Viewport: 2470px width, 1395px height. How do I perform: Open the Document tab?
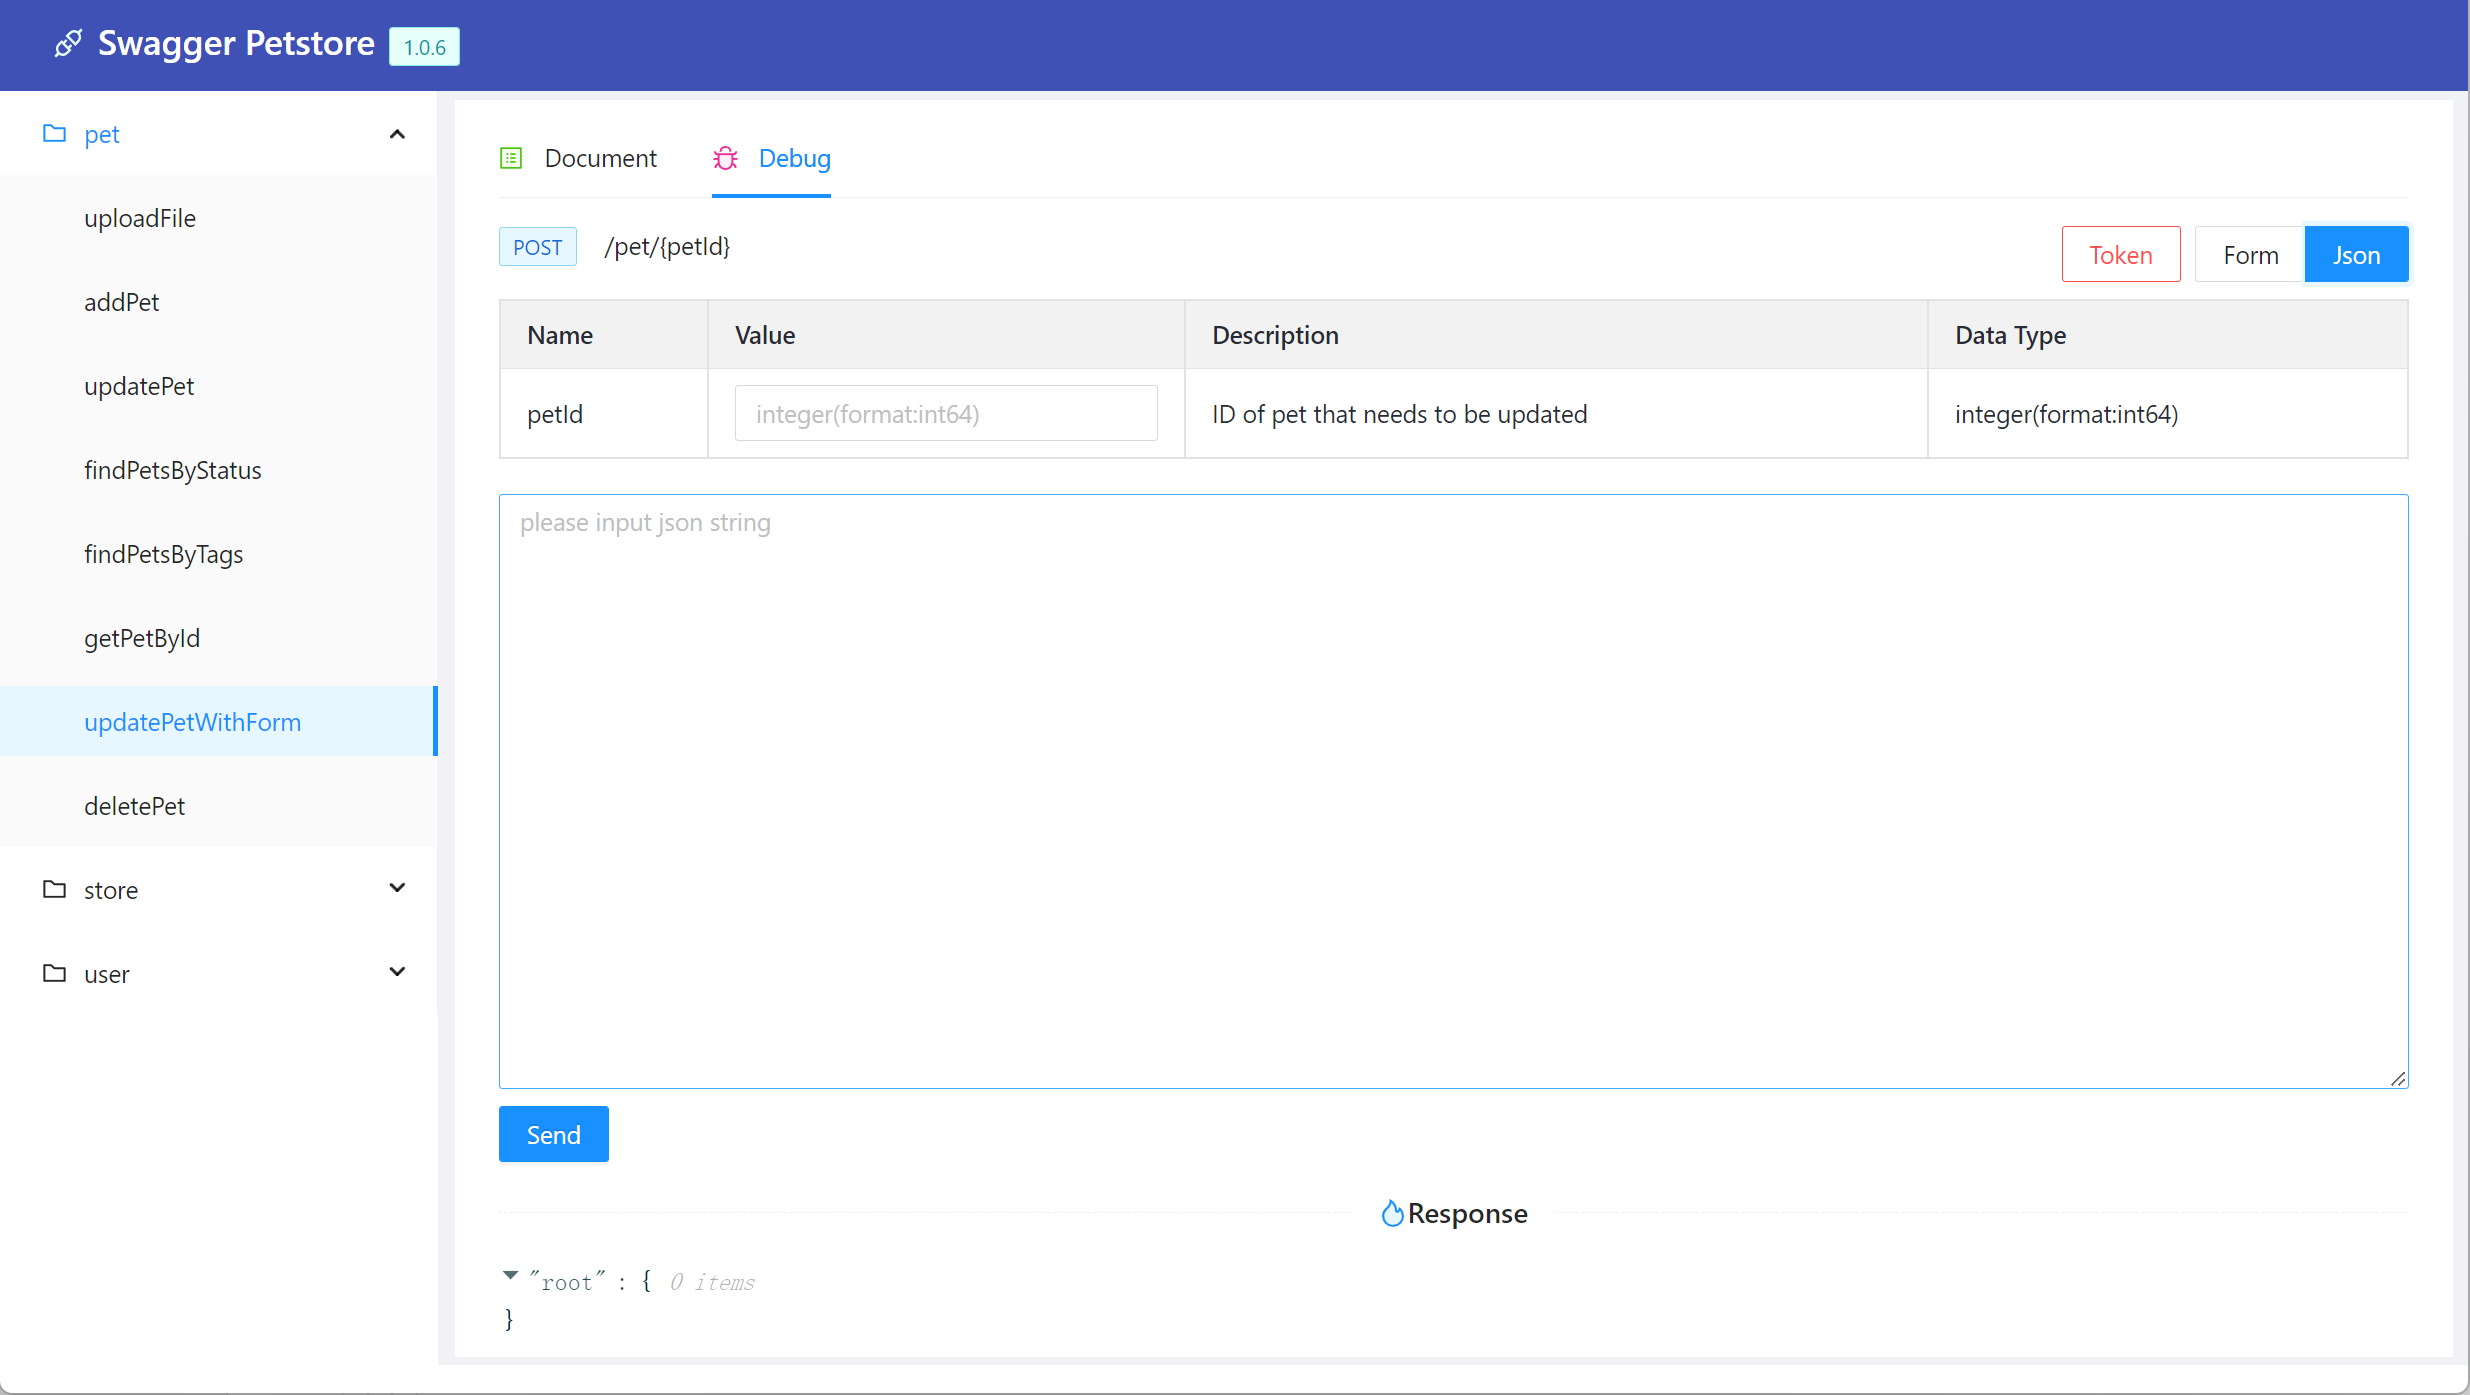tap(600, 158)
